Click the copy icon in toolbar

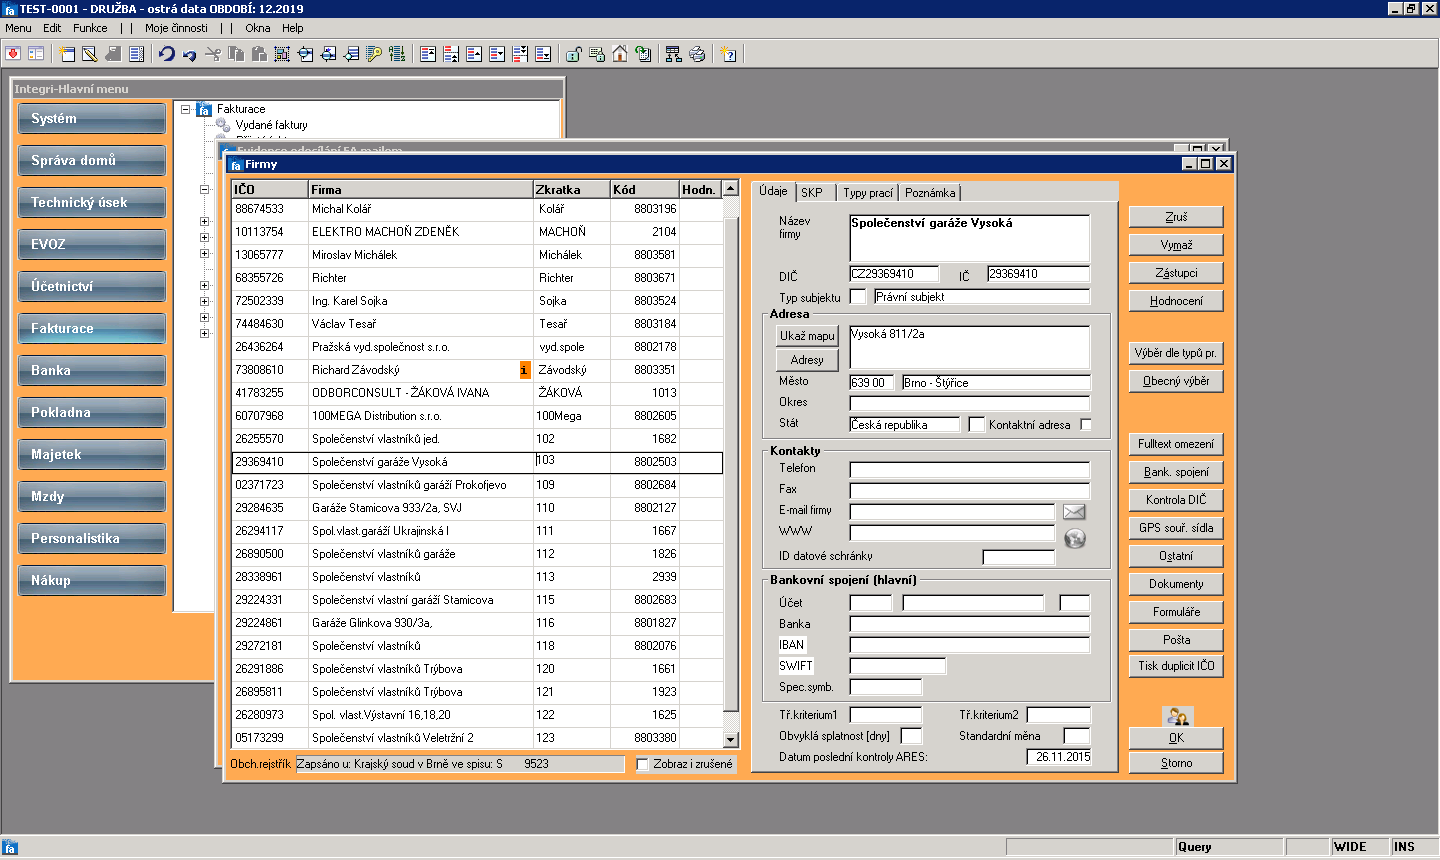click(236, 54)
